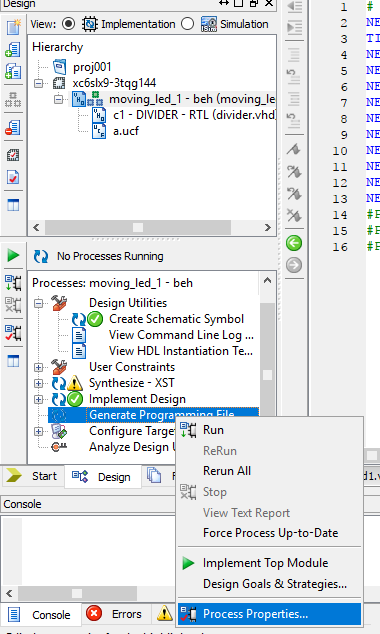Click the green back navigation arrow

[x=294, y=243]
